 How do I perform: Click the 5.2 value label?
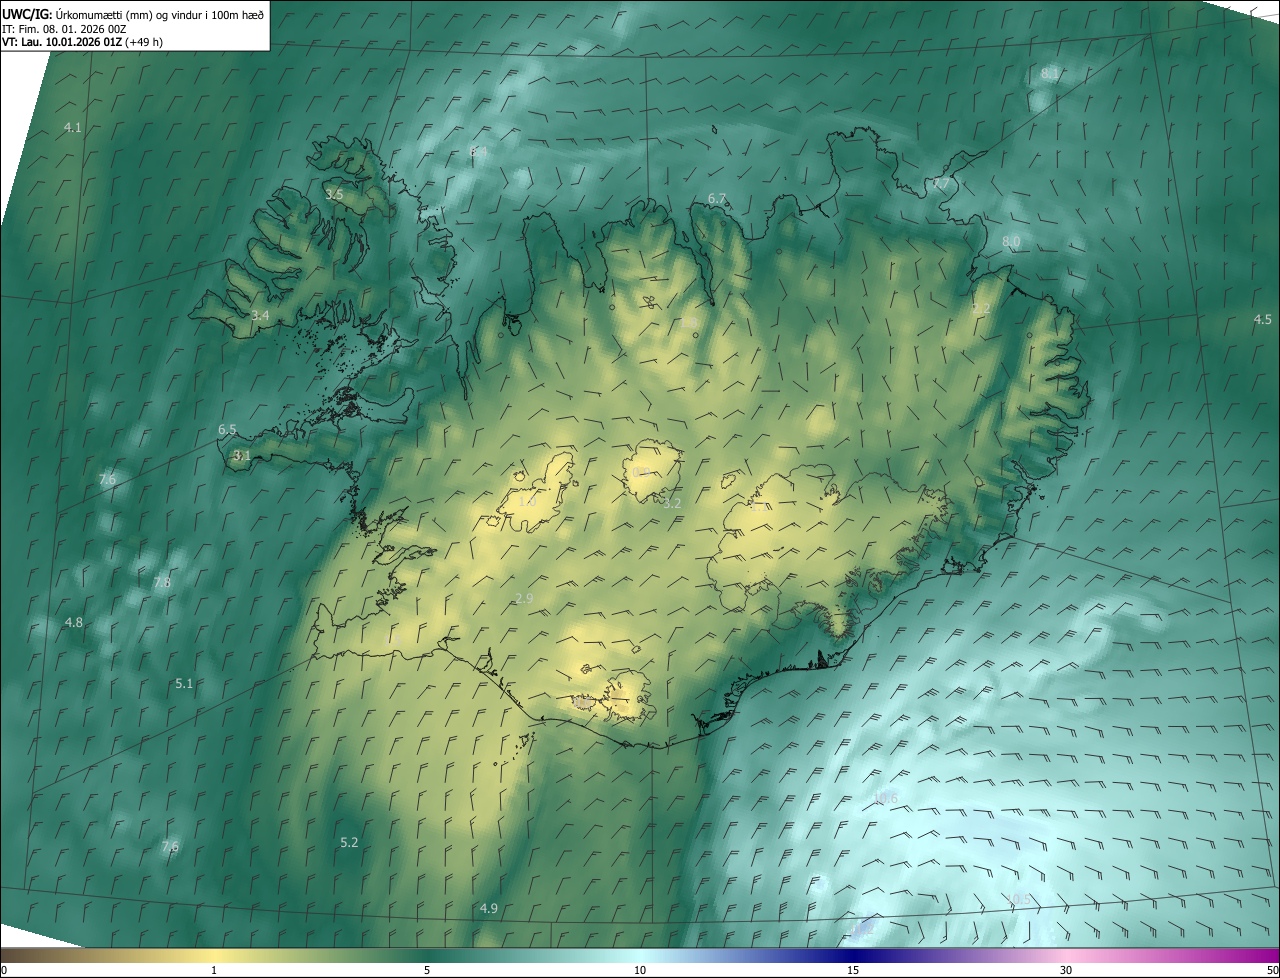point(349,843)
